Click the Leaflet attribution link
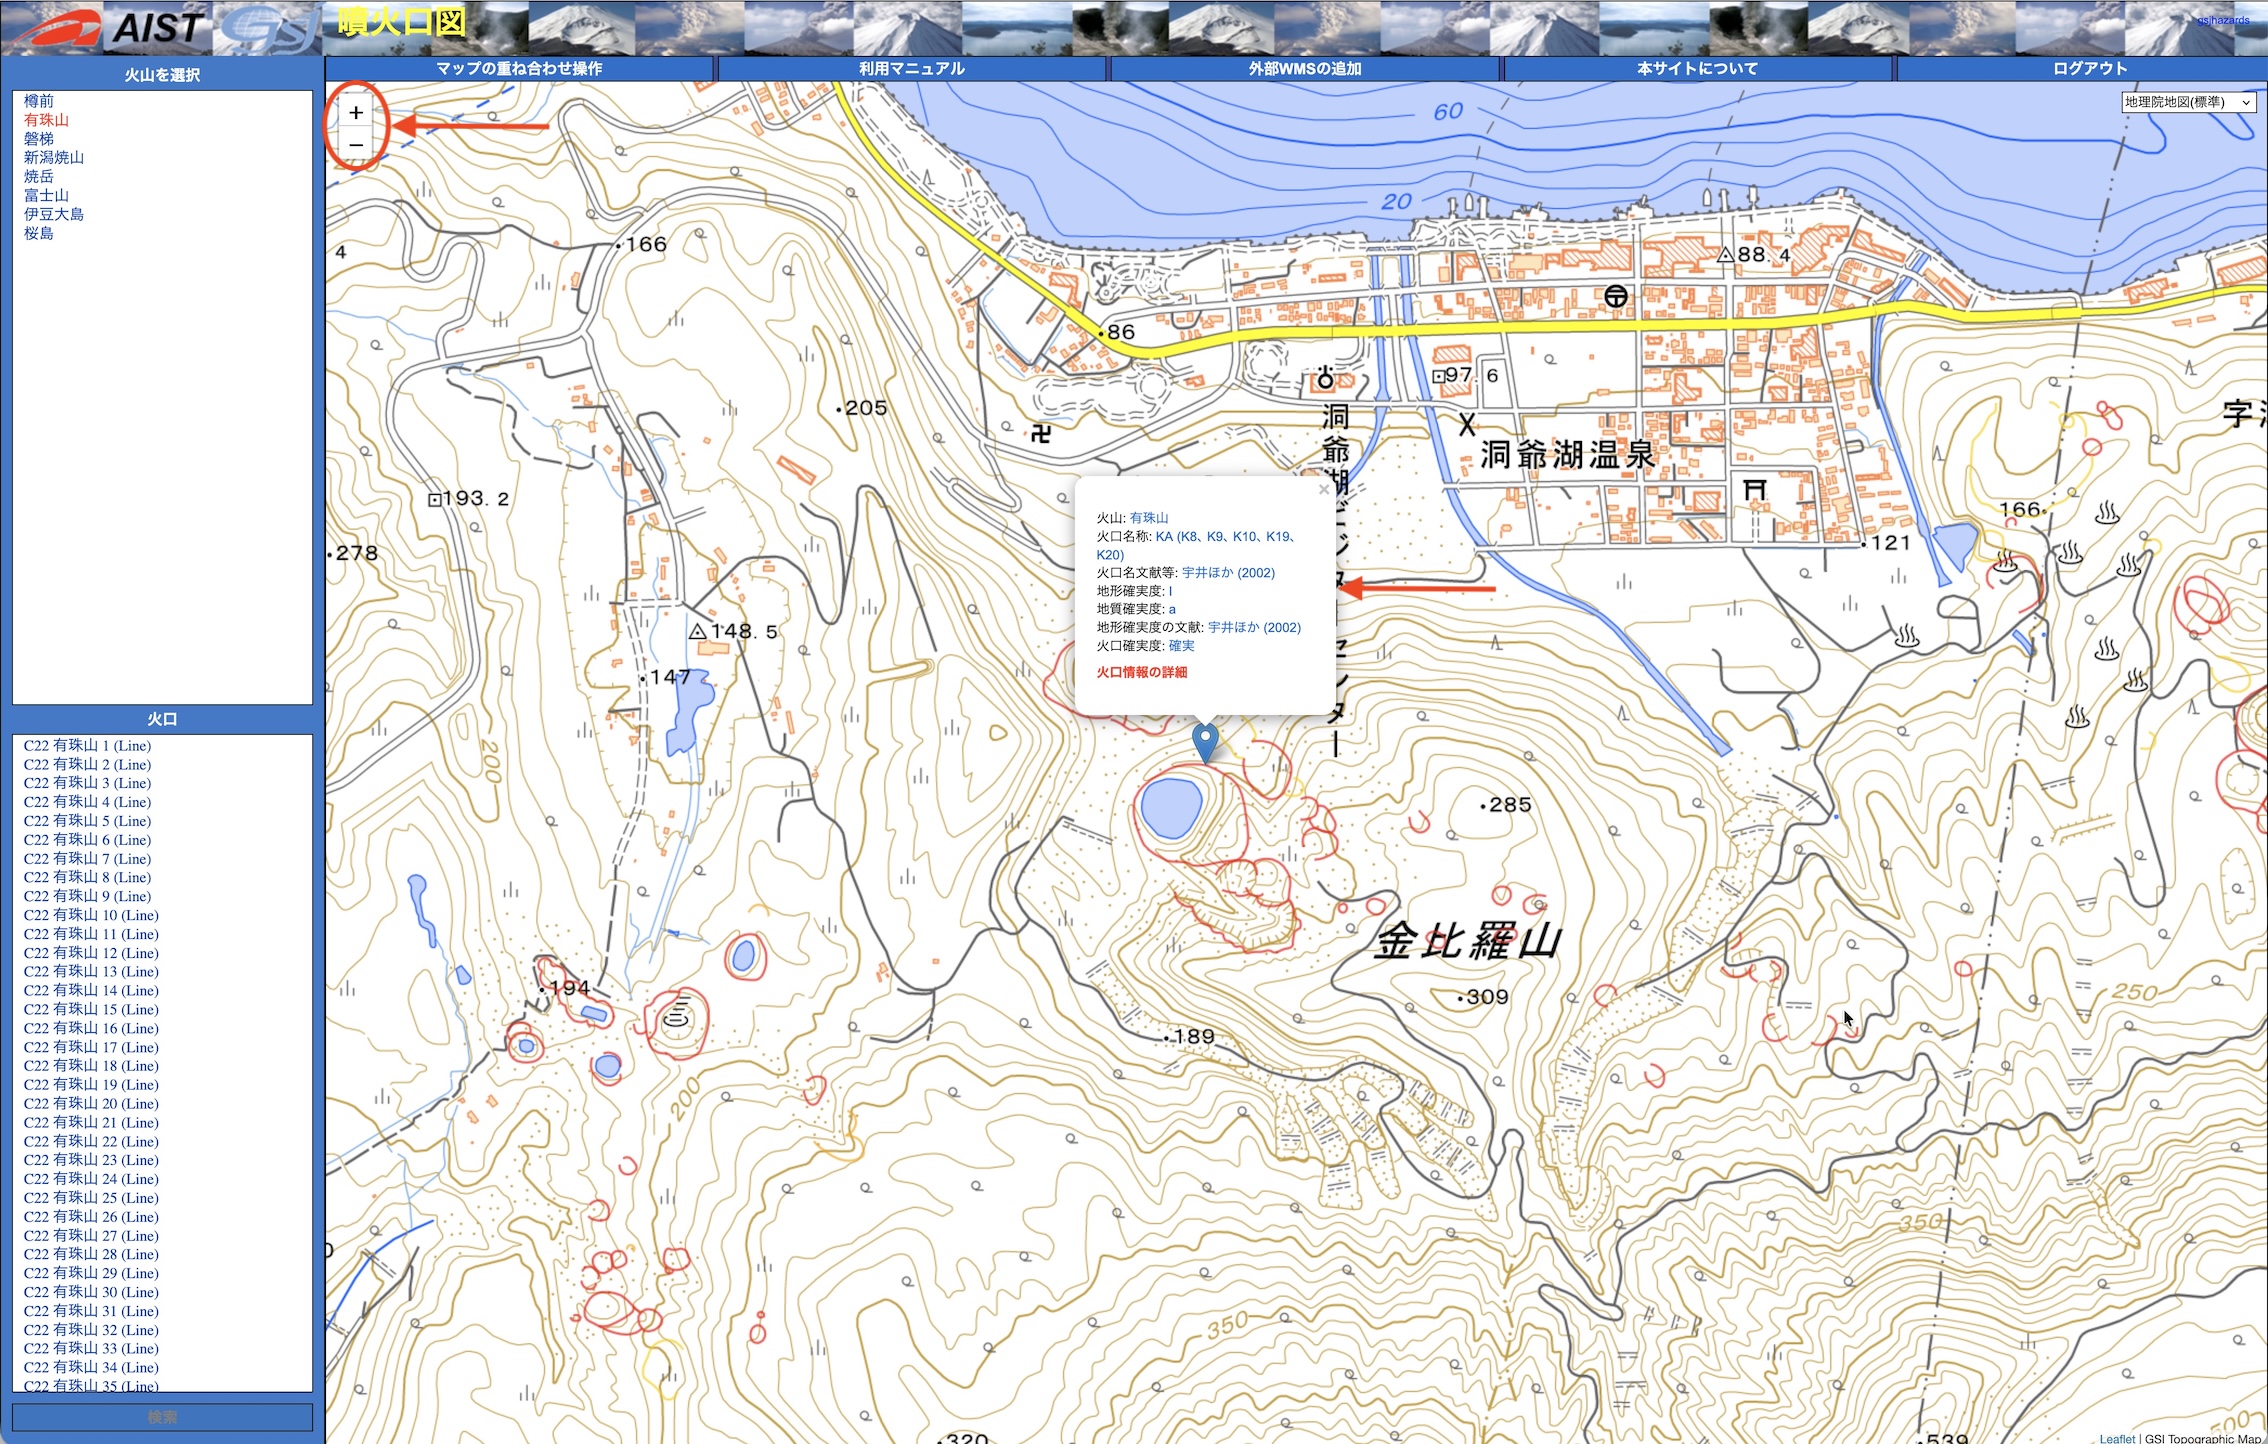 click(2116, 1438)
